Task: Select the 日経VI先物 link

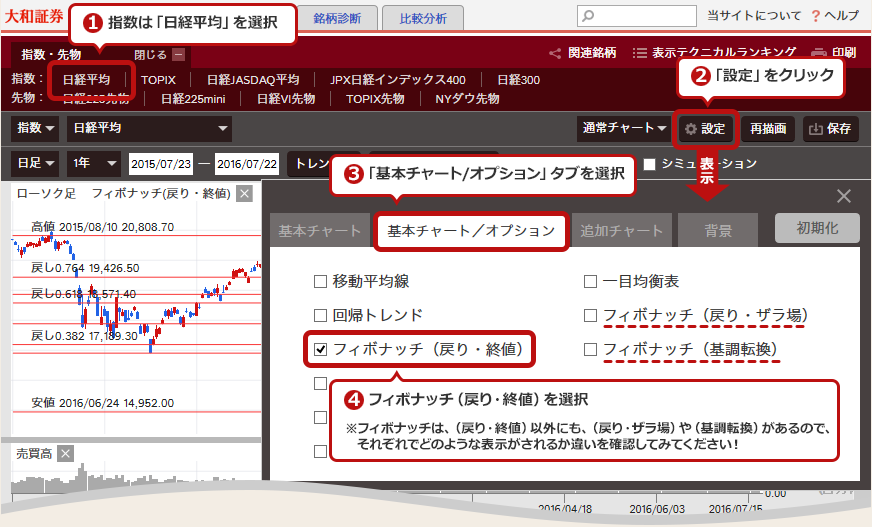Action: click(x=286, y=99)
